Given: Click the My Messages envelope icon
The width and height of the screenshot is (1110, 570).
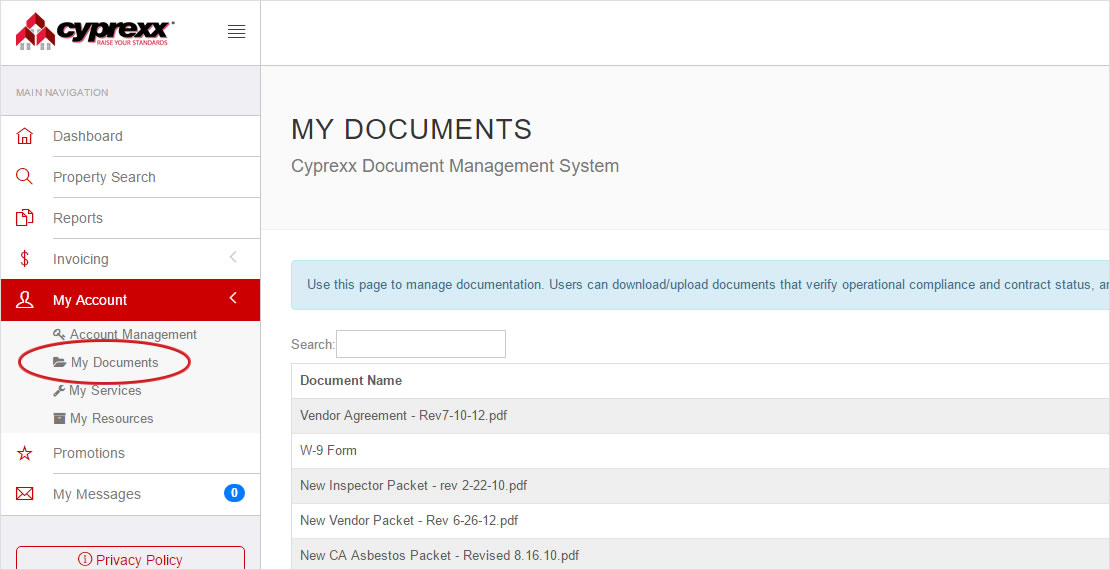Looking at the screenshot, I should (x=25, y=494).
